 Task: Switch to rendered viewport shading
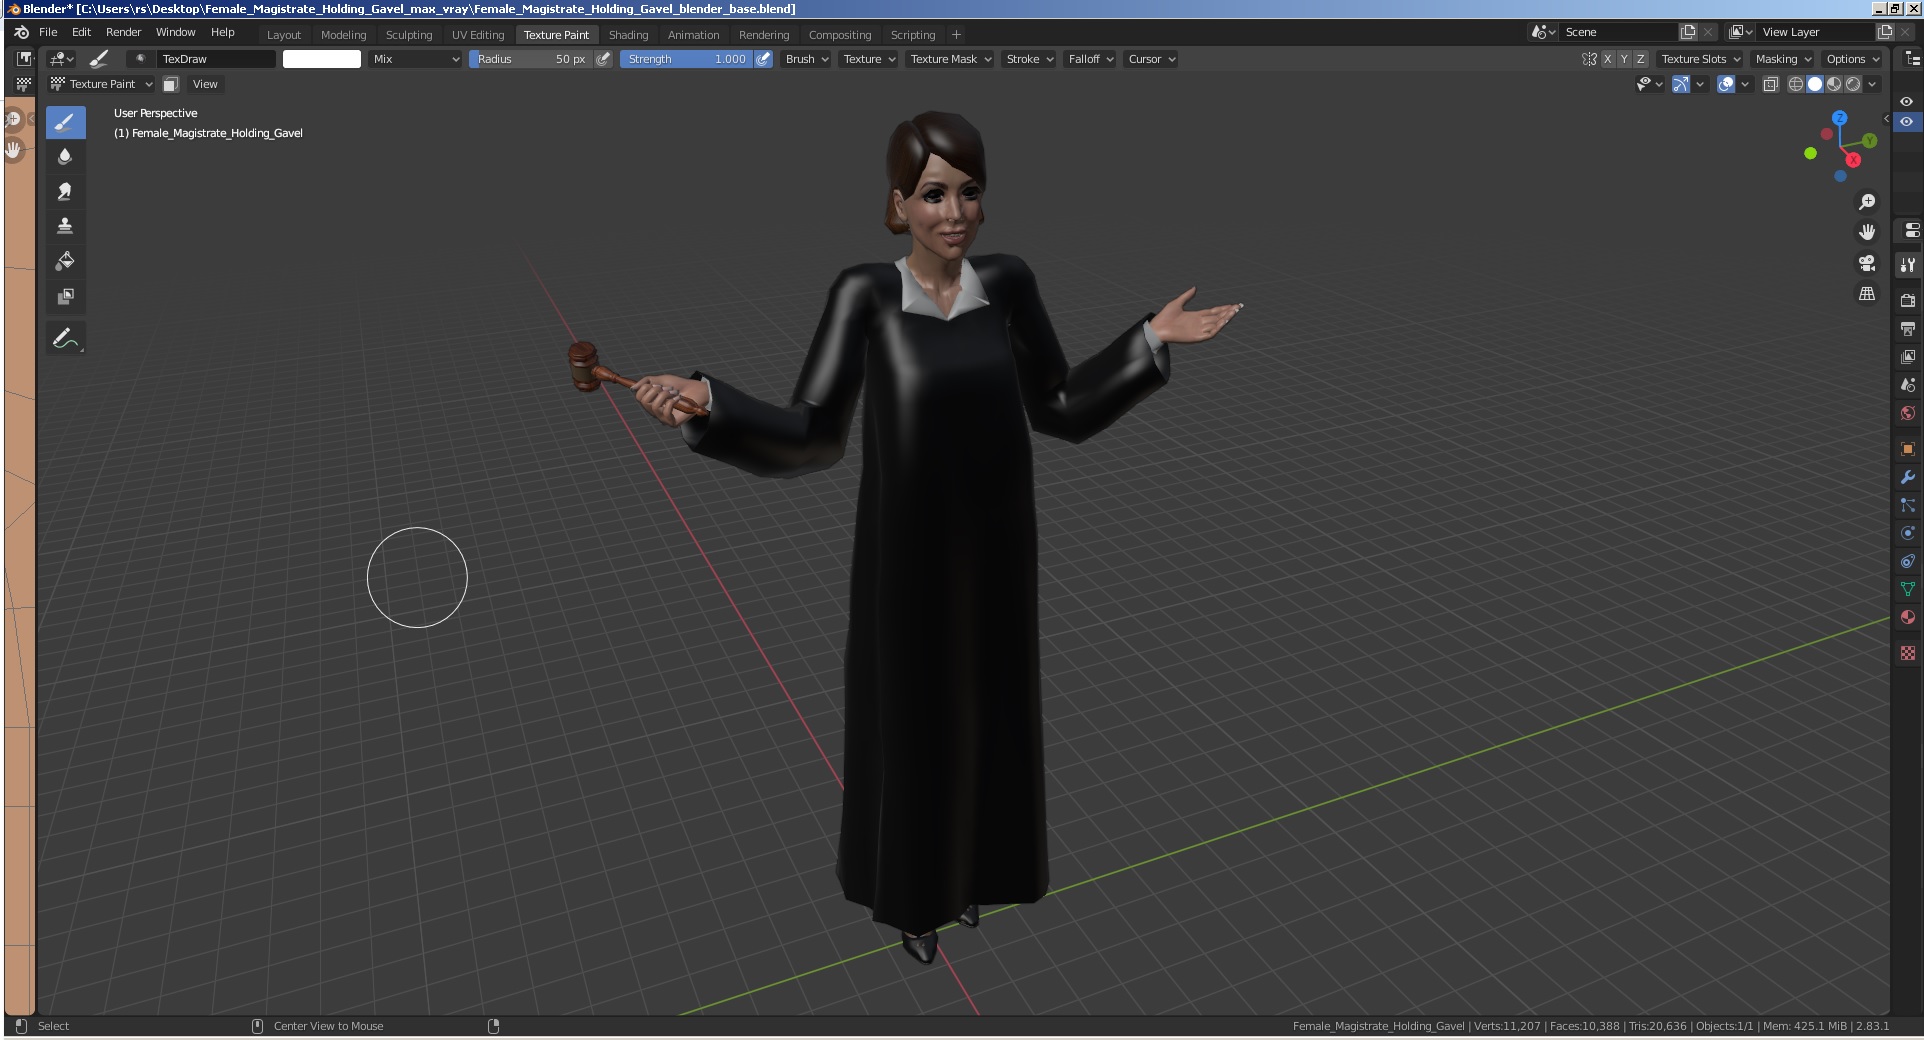click(x=1853, y=84)
